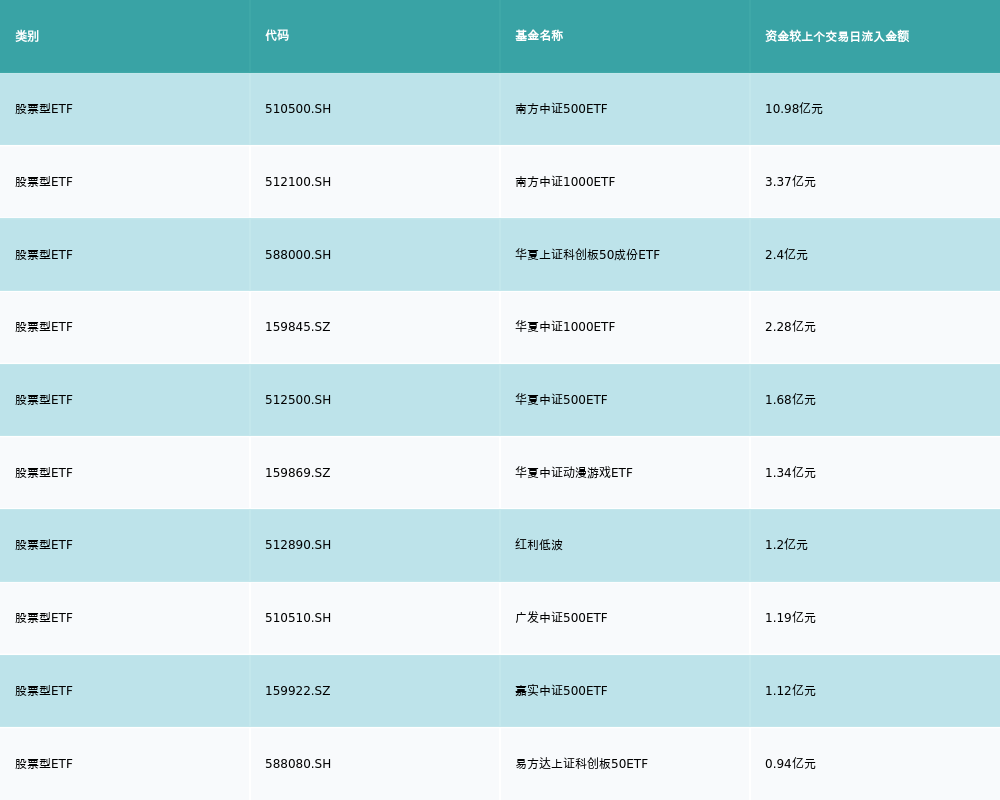Click code 512100.SH
Screen dimensions: 1000x800
click(x=298, y=182)
